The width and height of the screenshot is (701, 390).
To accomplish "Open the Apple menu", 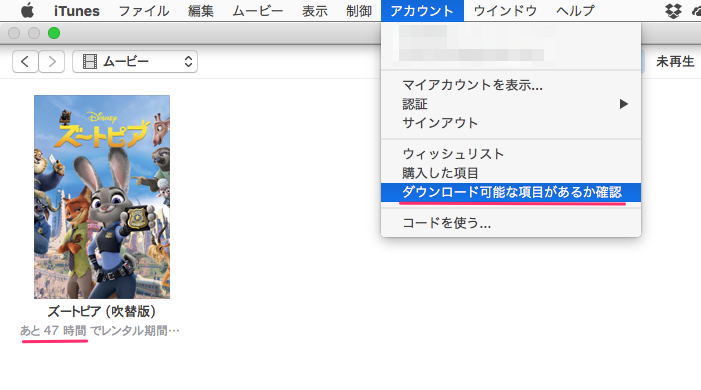I will [x=27, y=10].
